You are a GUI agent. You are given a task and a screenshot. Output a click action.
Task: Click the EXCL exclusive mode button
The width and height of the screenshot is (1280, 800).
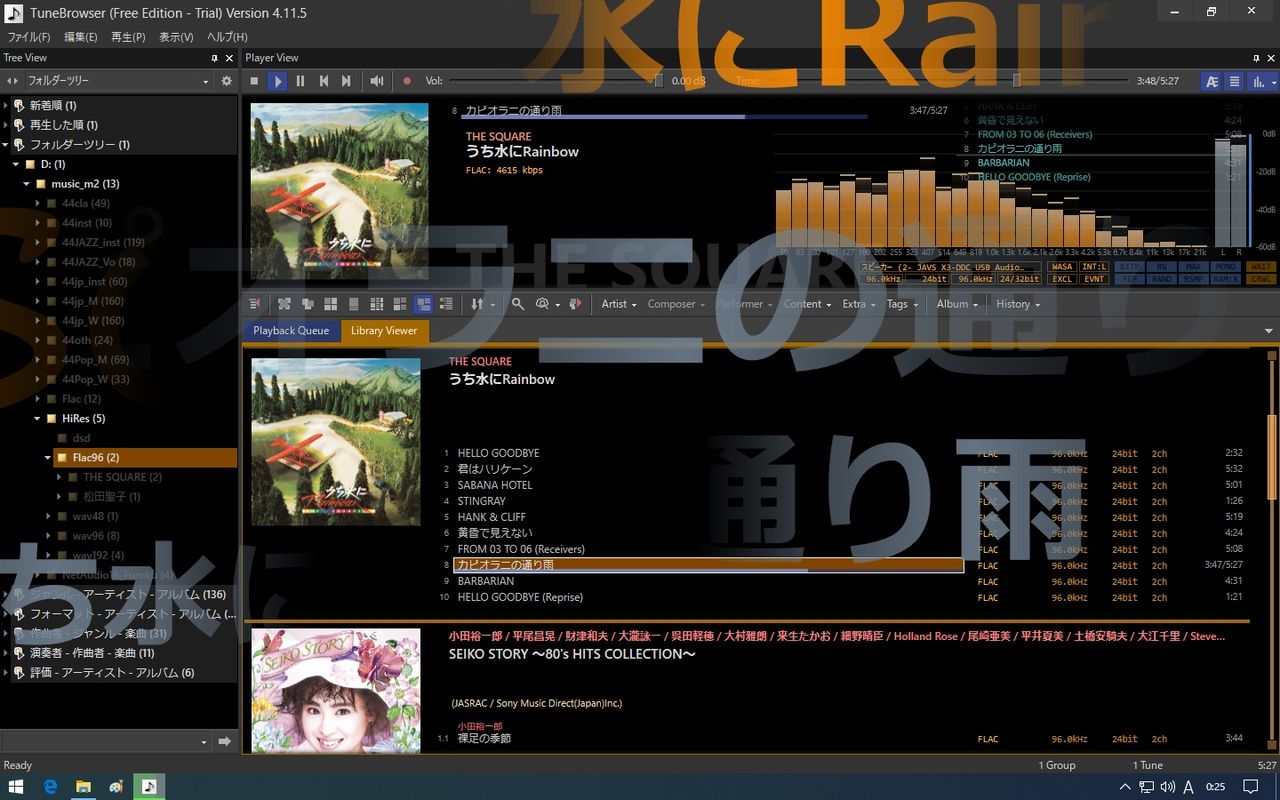1062,279
